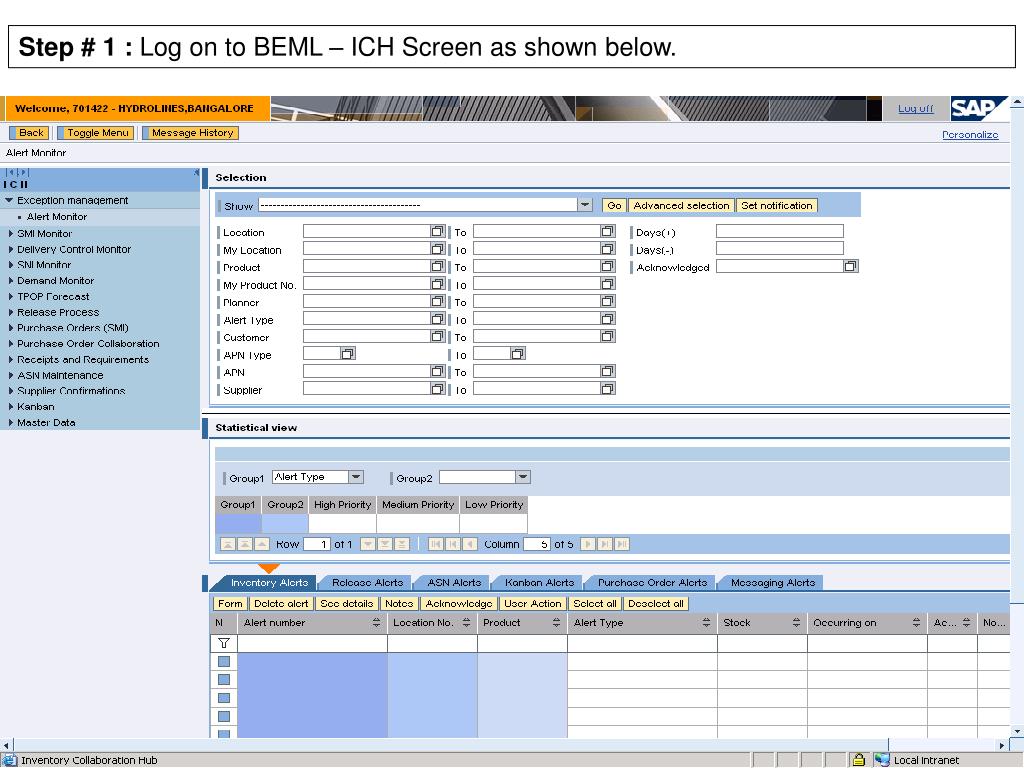The height and width of the screenshot is (768, 1024).
Task: Click the Log off link
Action: 915,108
